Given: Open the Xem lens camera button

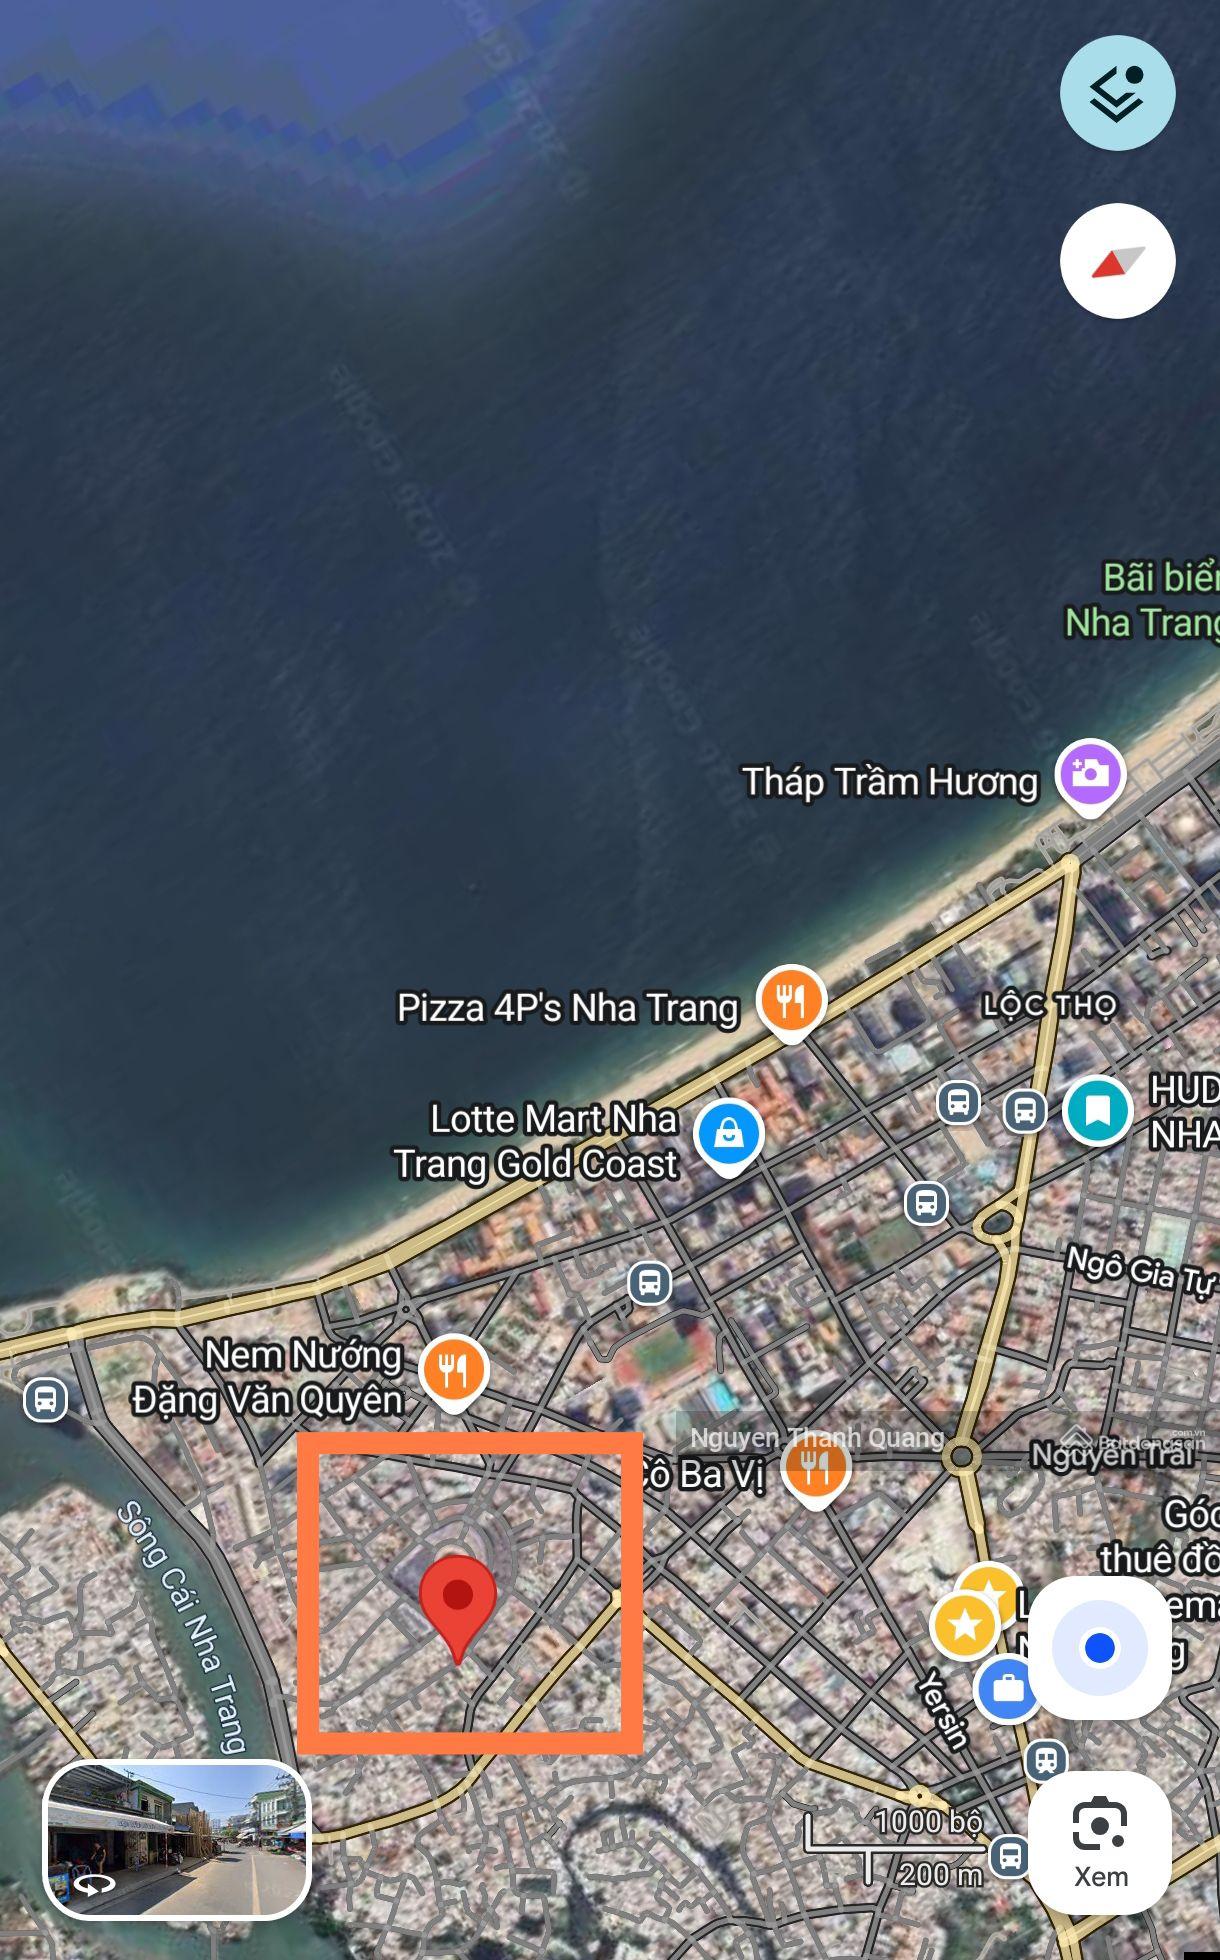Looking at the screenshot, I should [1099, 1842].
